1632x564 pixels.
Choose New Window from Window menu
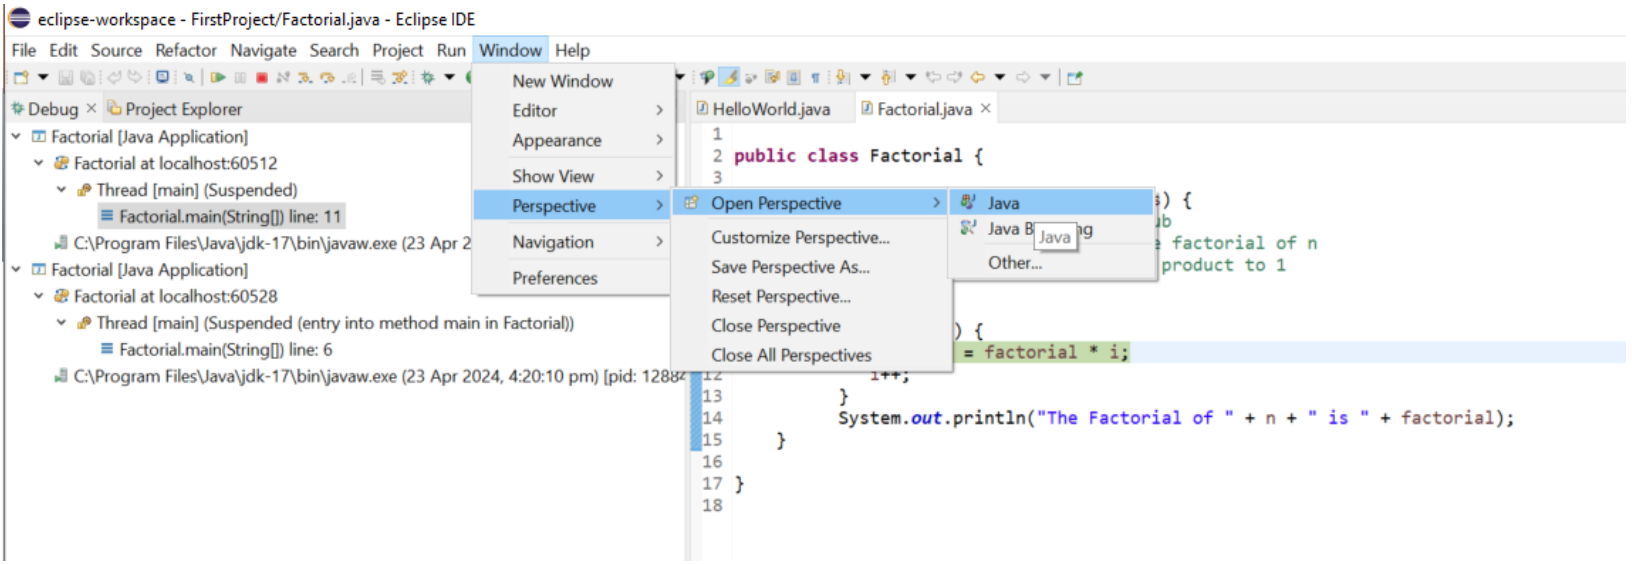click(x=573, y=81)
